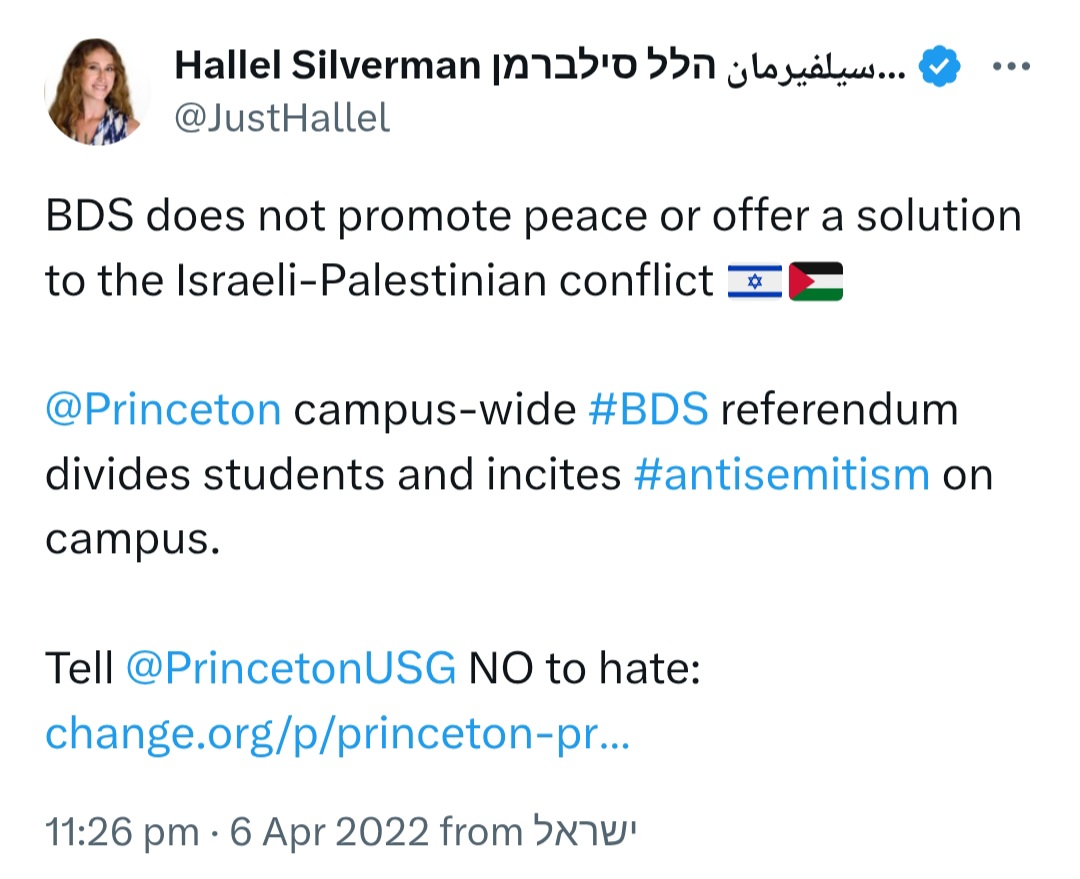Image resolution: width=1080 pixels, height=879 pixels.
Task: Open the #antisemitism hashtag
Action: (782, 473)
